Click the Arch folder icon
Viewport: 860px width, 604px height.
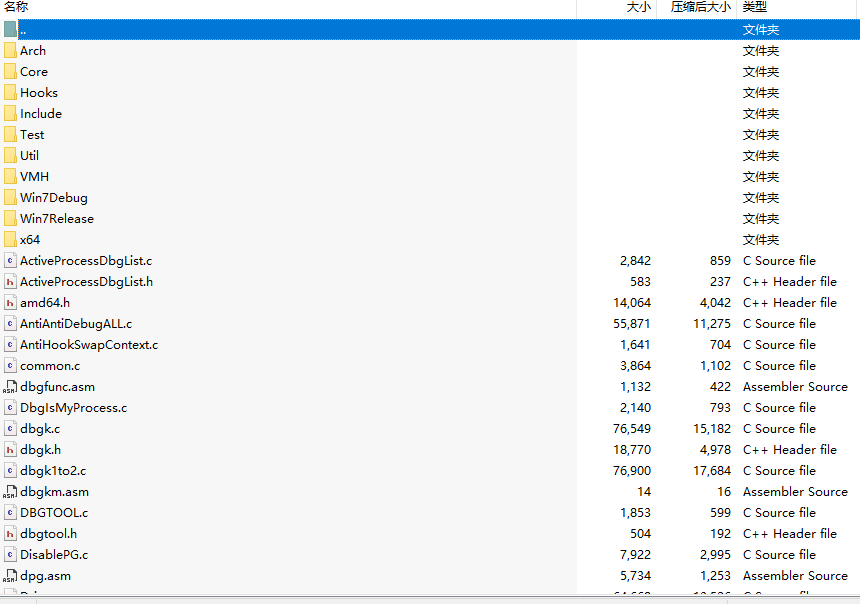click(x=10, y=51)
